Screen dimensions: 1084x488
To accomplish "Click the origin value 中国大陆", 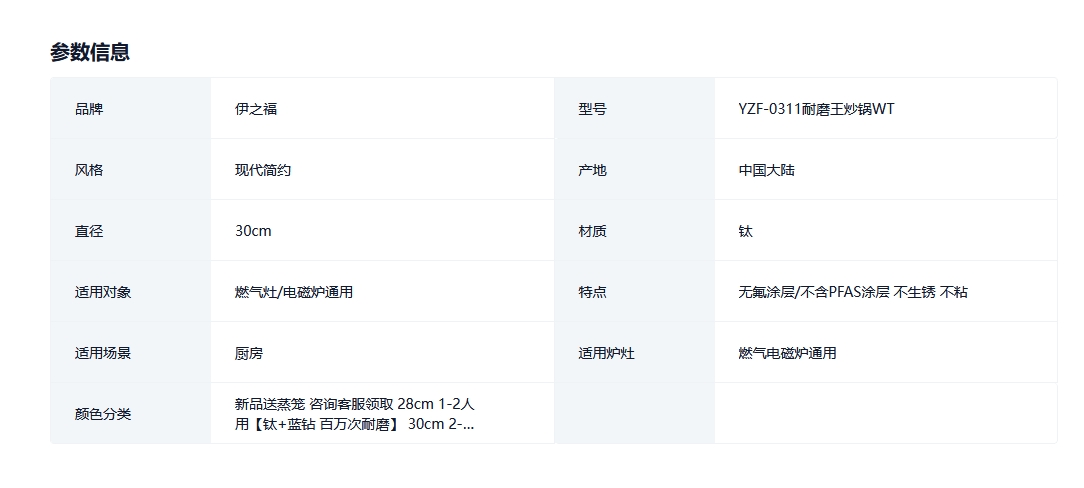I will [767, 169].
